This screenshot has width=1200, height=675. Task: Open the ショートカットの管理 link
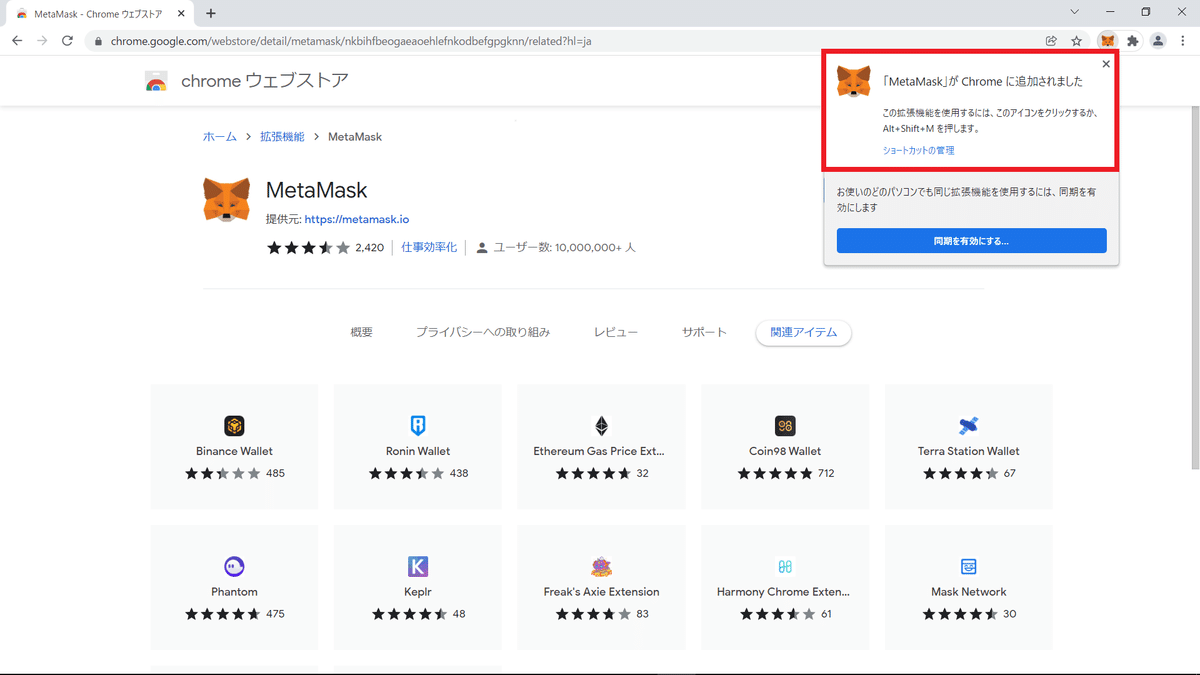(918, 150)
